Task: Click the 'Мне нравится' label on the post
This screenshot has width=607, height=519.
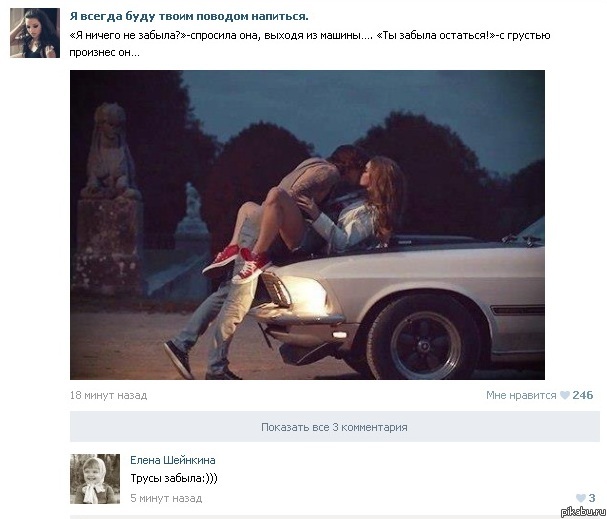Action: pos(521,395)
